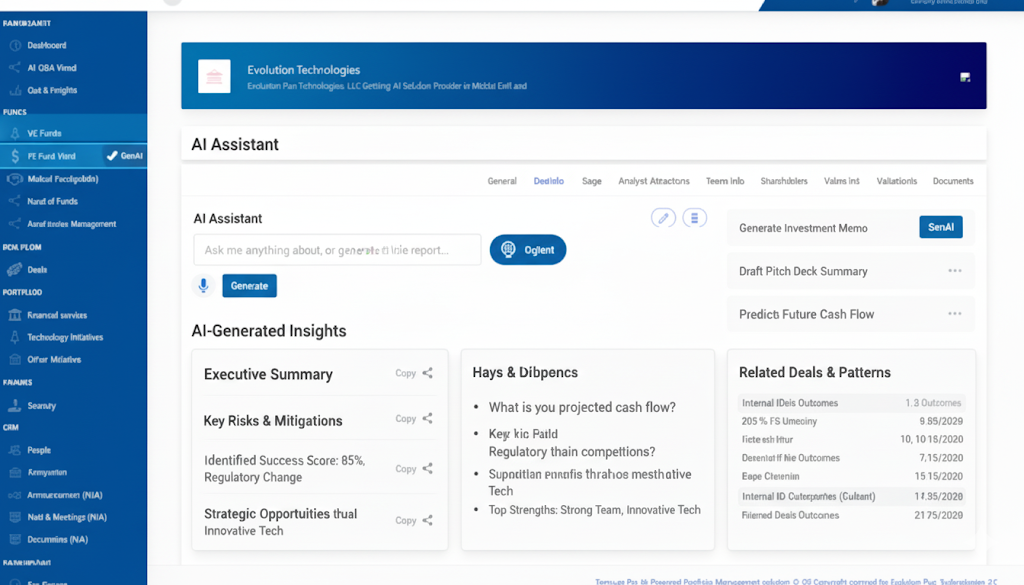Open the Predict Future Cash Flow options menu
Image resolution: width=1024 pixels, height=585 pixels.
pos(955,314)
